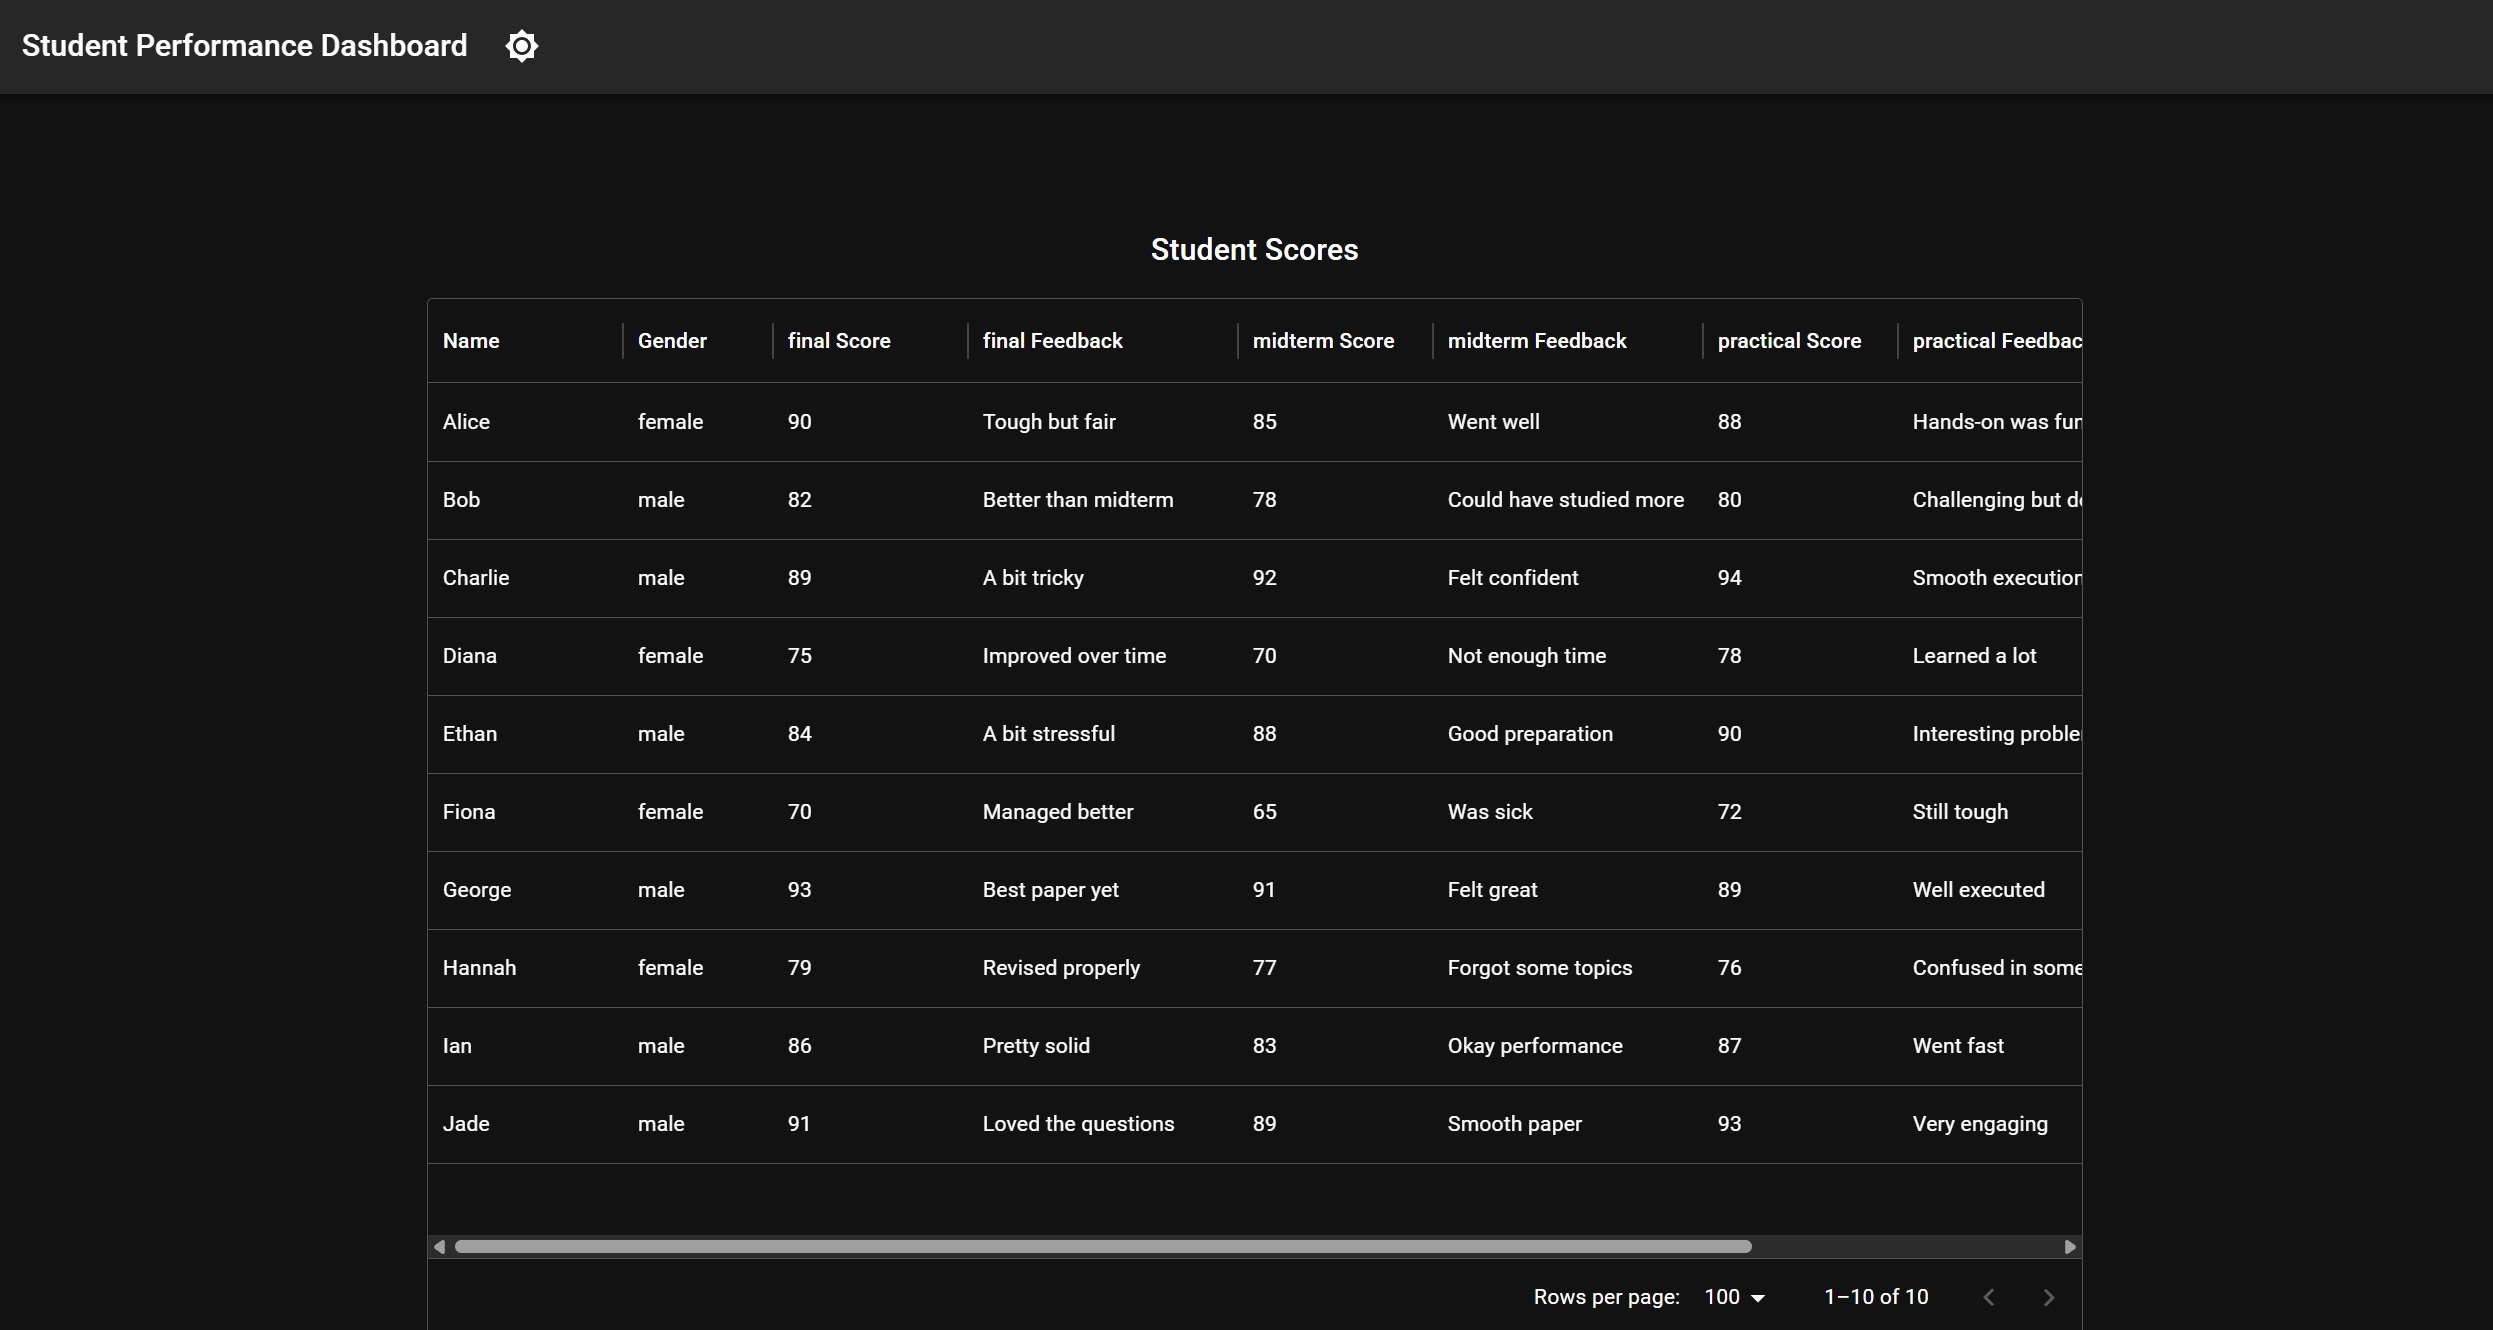
Task: Select the Alice row name cell
Action: point(466,422)
